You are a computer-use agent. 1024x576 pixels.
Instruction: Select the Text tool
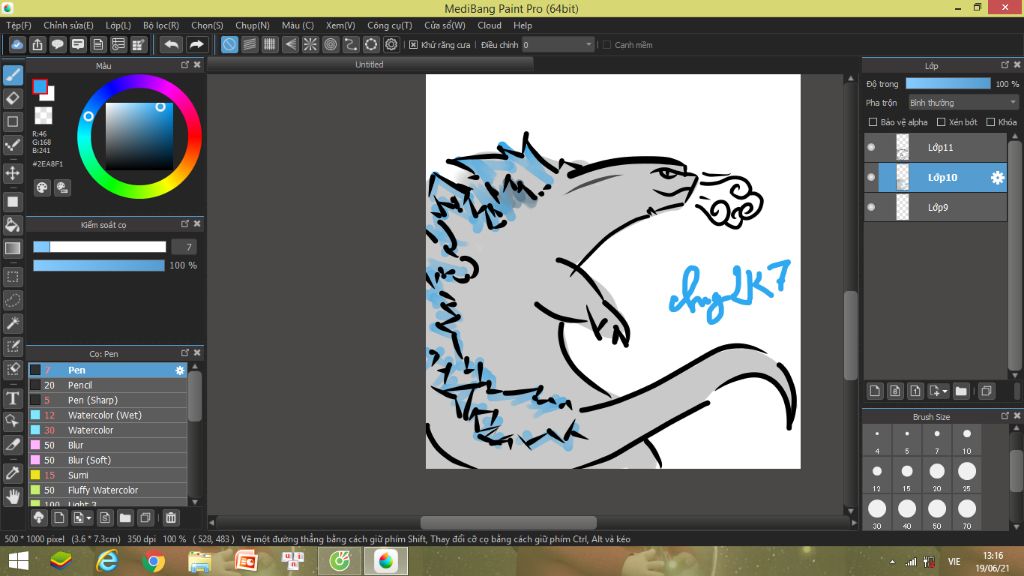pyautogui.click(x=13, y=398)
